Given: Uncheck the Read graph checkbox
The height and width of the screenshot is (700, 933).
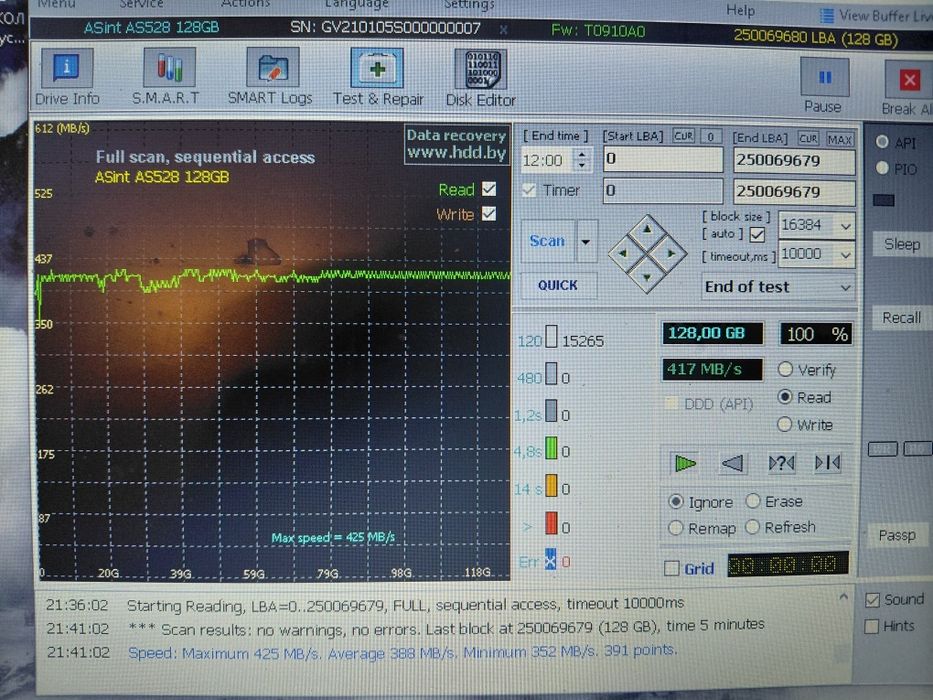Looking at the screenshot, I should (x=489, y=189).
